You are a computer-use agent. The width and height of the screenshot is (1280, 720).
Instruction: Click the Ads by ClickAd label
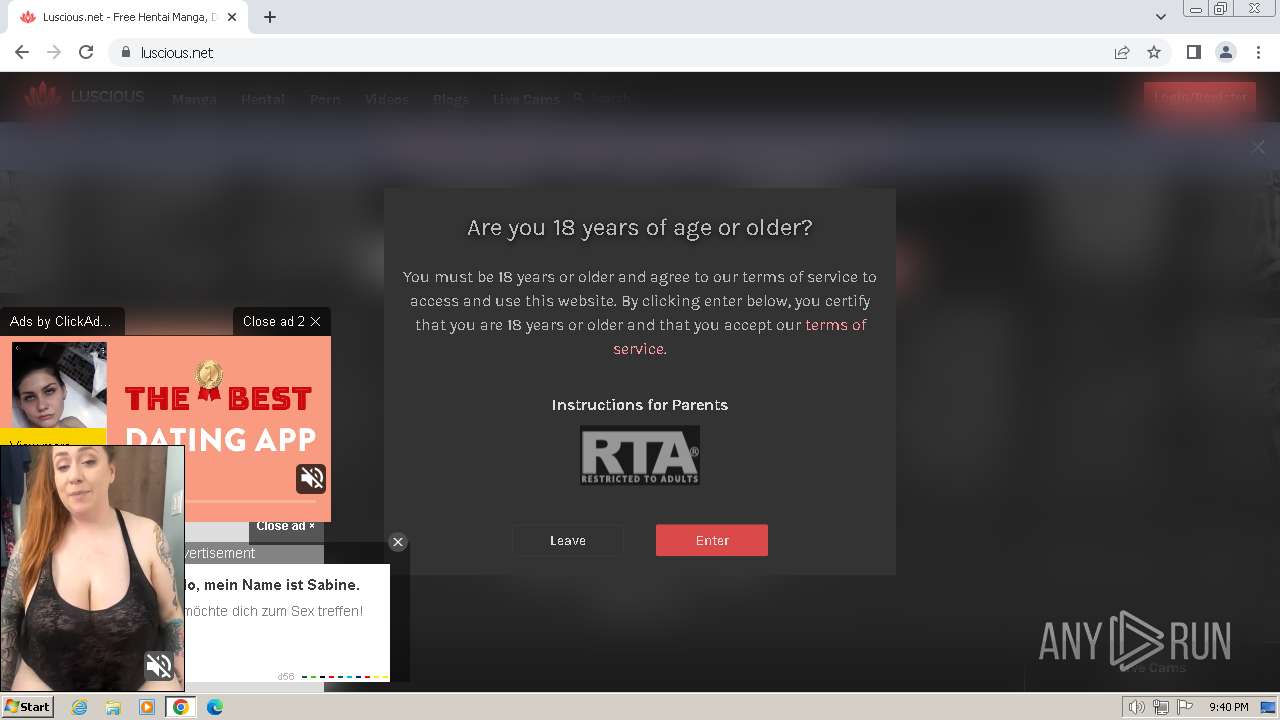click(60, 321)
